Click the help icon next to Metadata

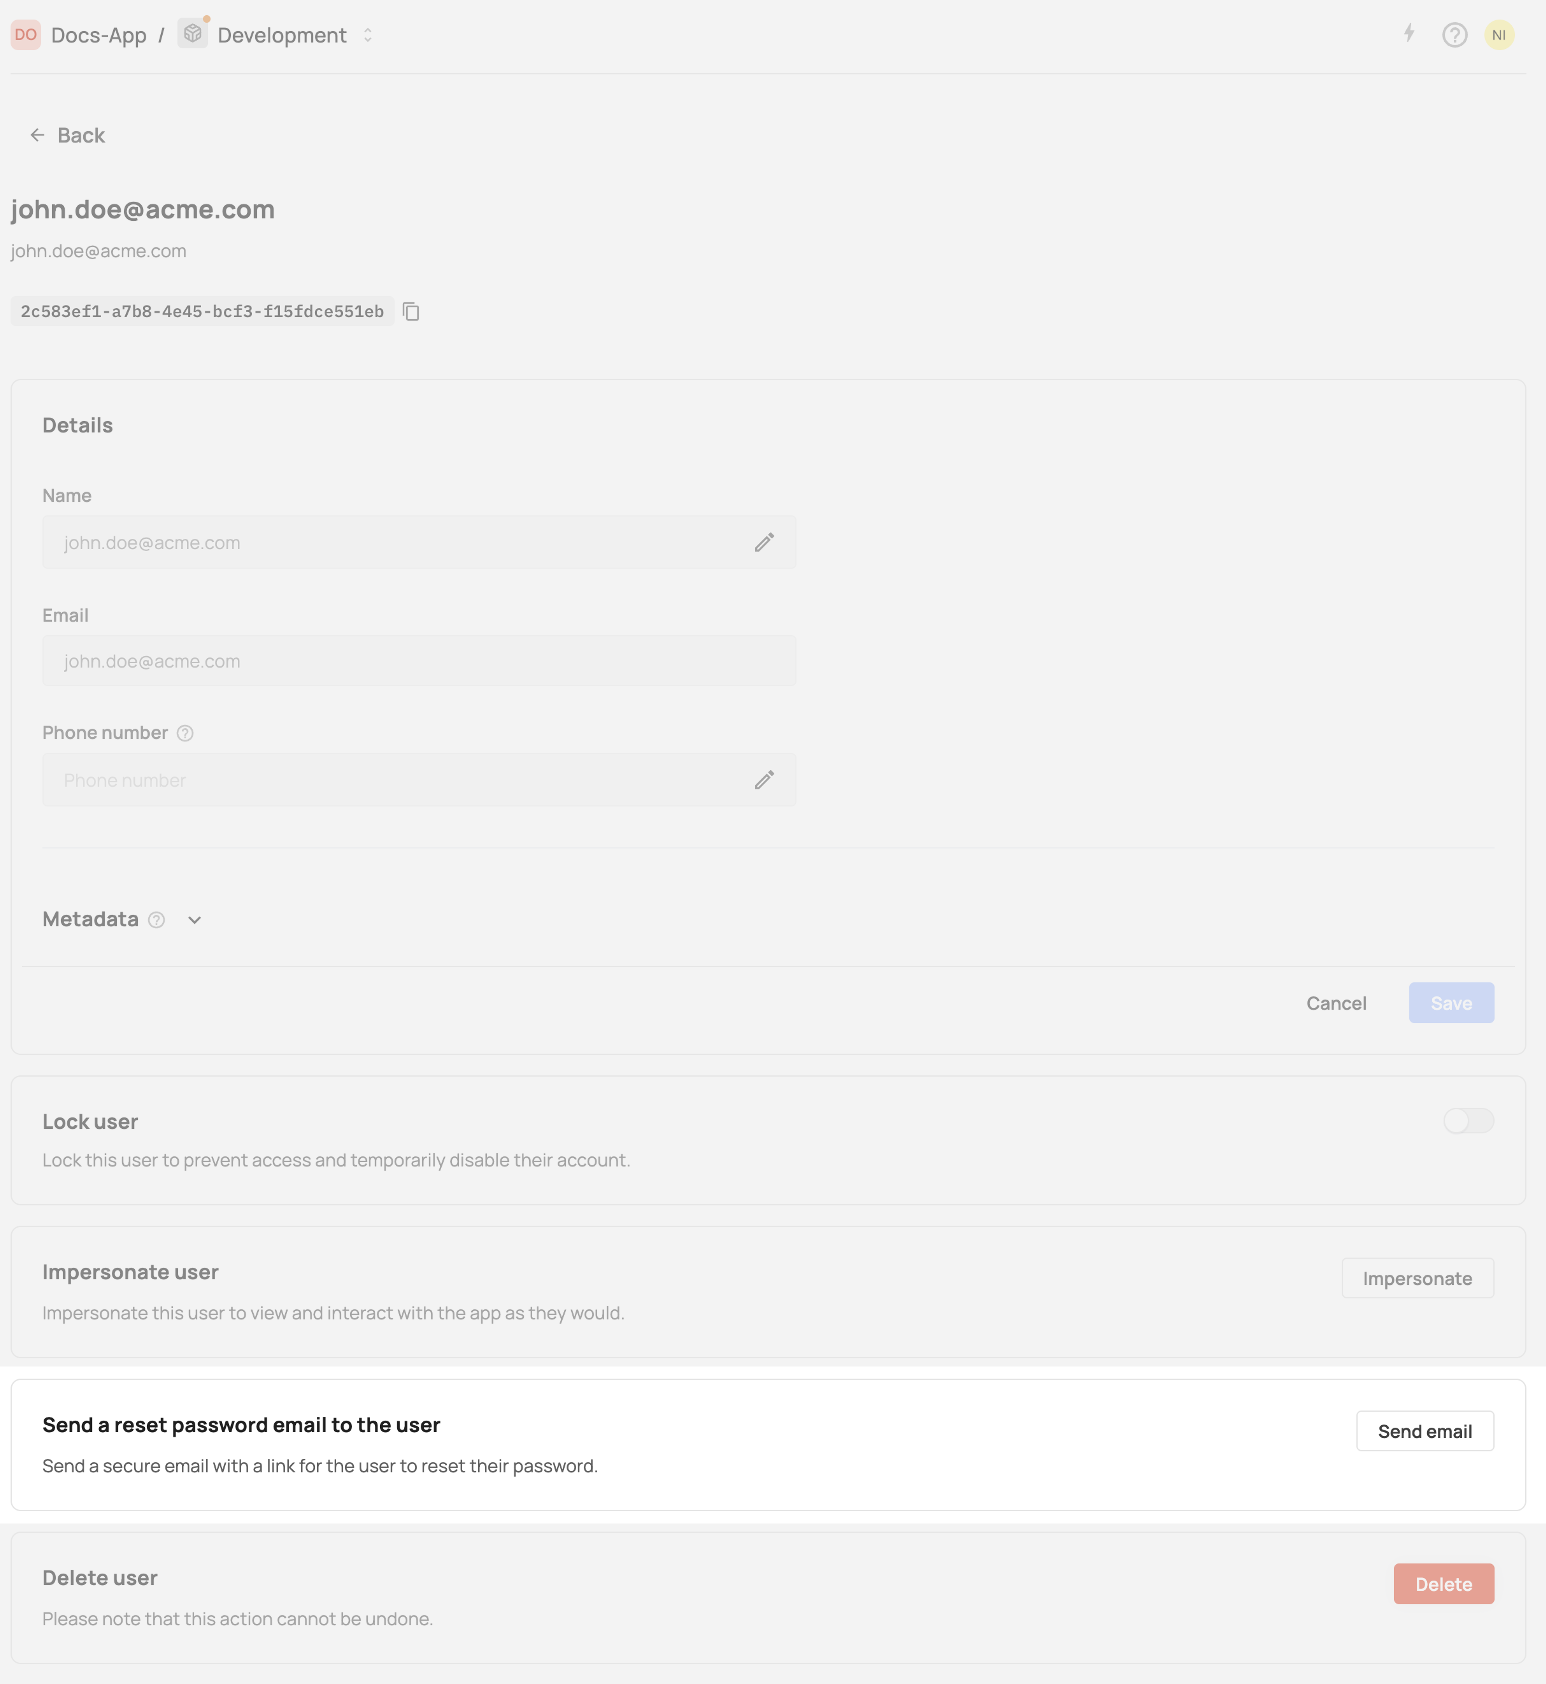[156, 919]
